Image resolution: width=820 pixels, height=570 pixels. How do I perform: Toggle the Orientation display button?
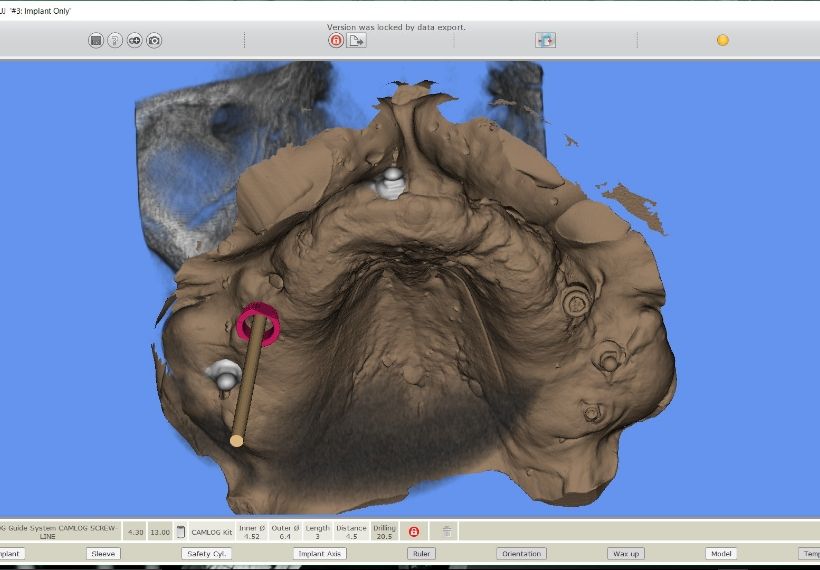point(521,553)
